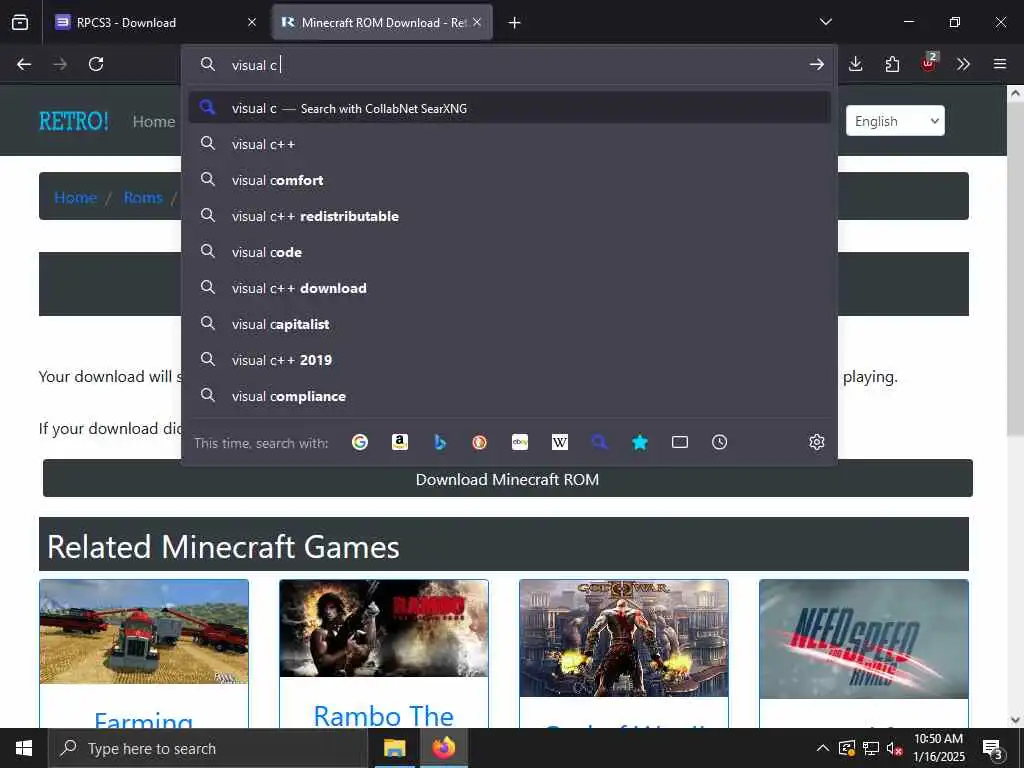Open Windows Start menu
1024x768 pixels.
coord(24,748)
